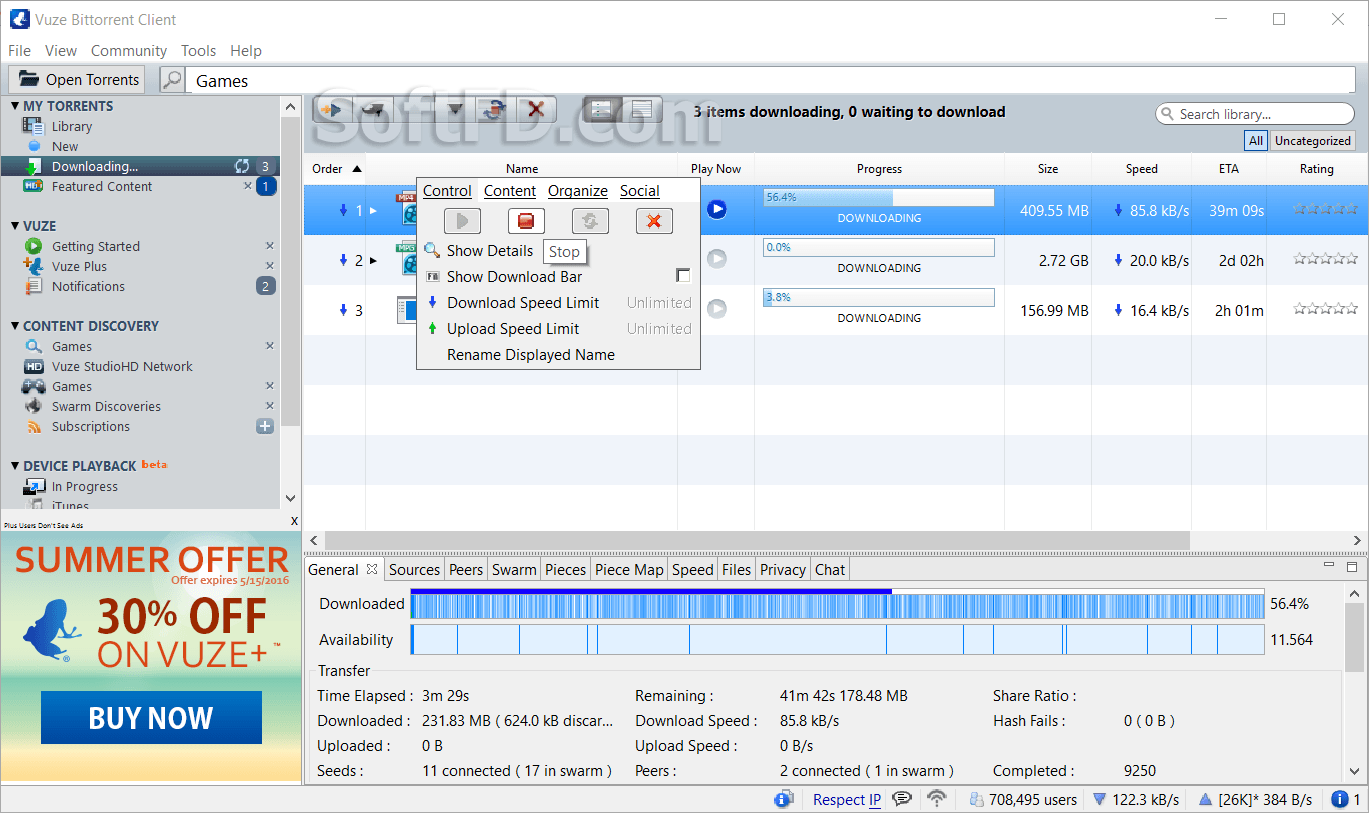Image resolution: width=1369 pixels, height=813 pixels.
Task: Open the Help menu
Action: click(x=246, y=50)
